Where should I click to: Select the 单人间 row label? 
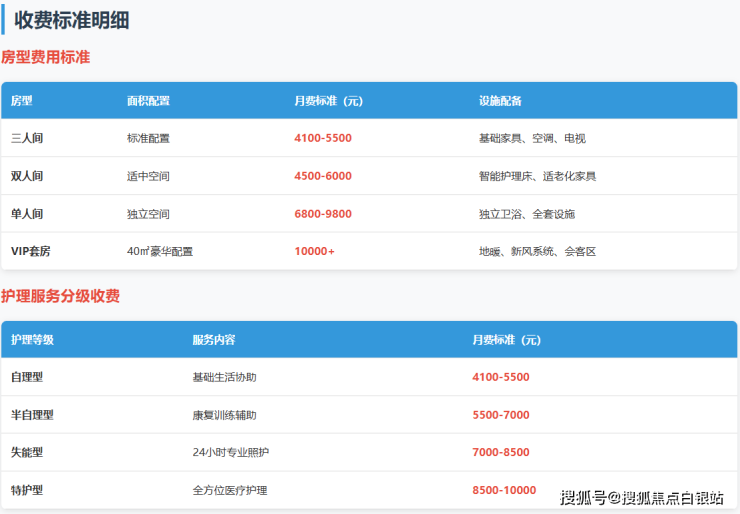point(27,214)
